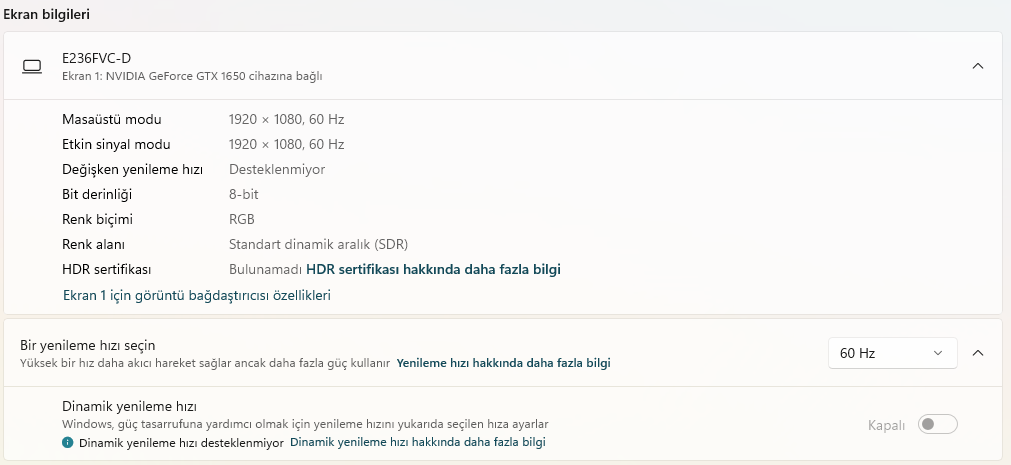The width and height of the screenshot is (1011, 465).
Task: Click the Dinamik yenileme hızı title
Action: 129,406
